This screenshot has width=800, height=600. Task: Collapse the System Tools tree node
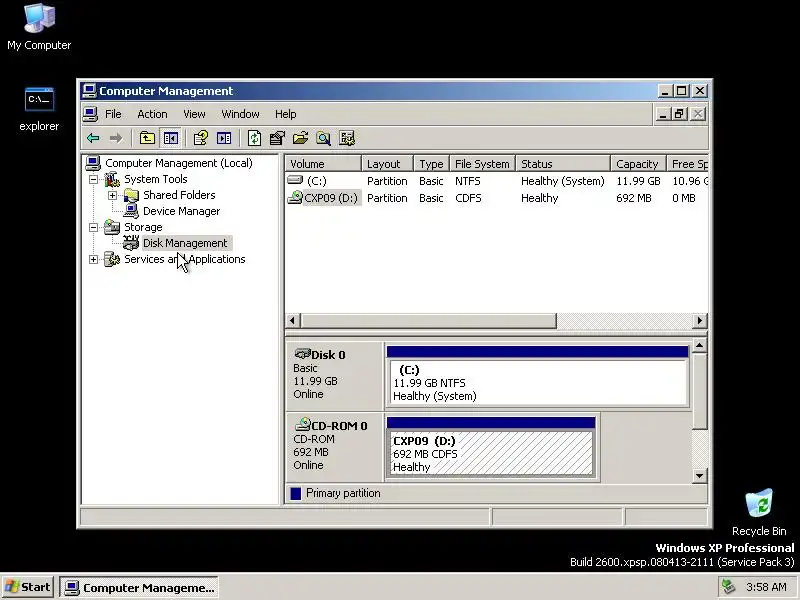point(93,179)
